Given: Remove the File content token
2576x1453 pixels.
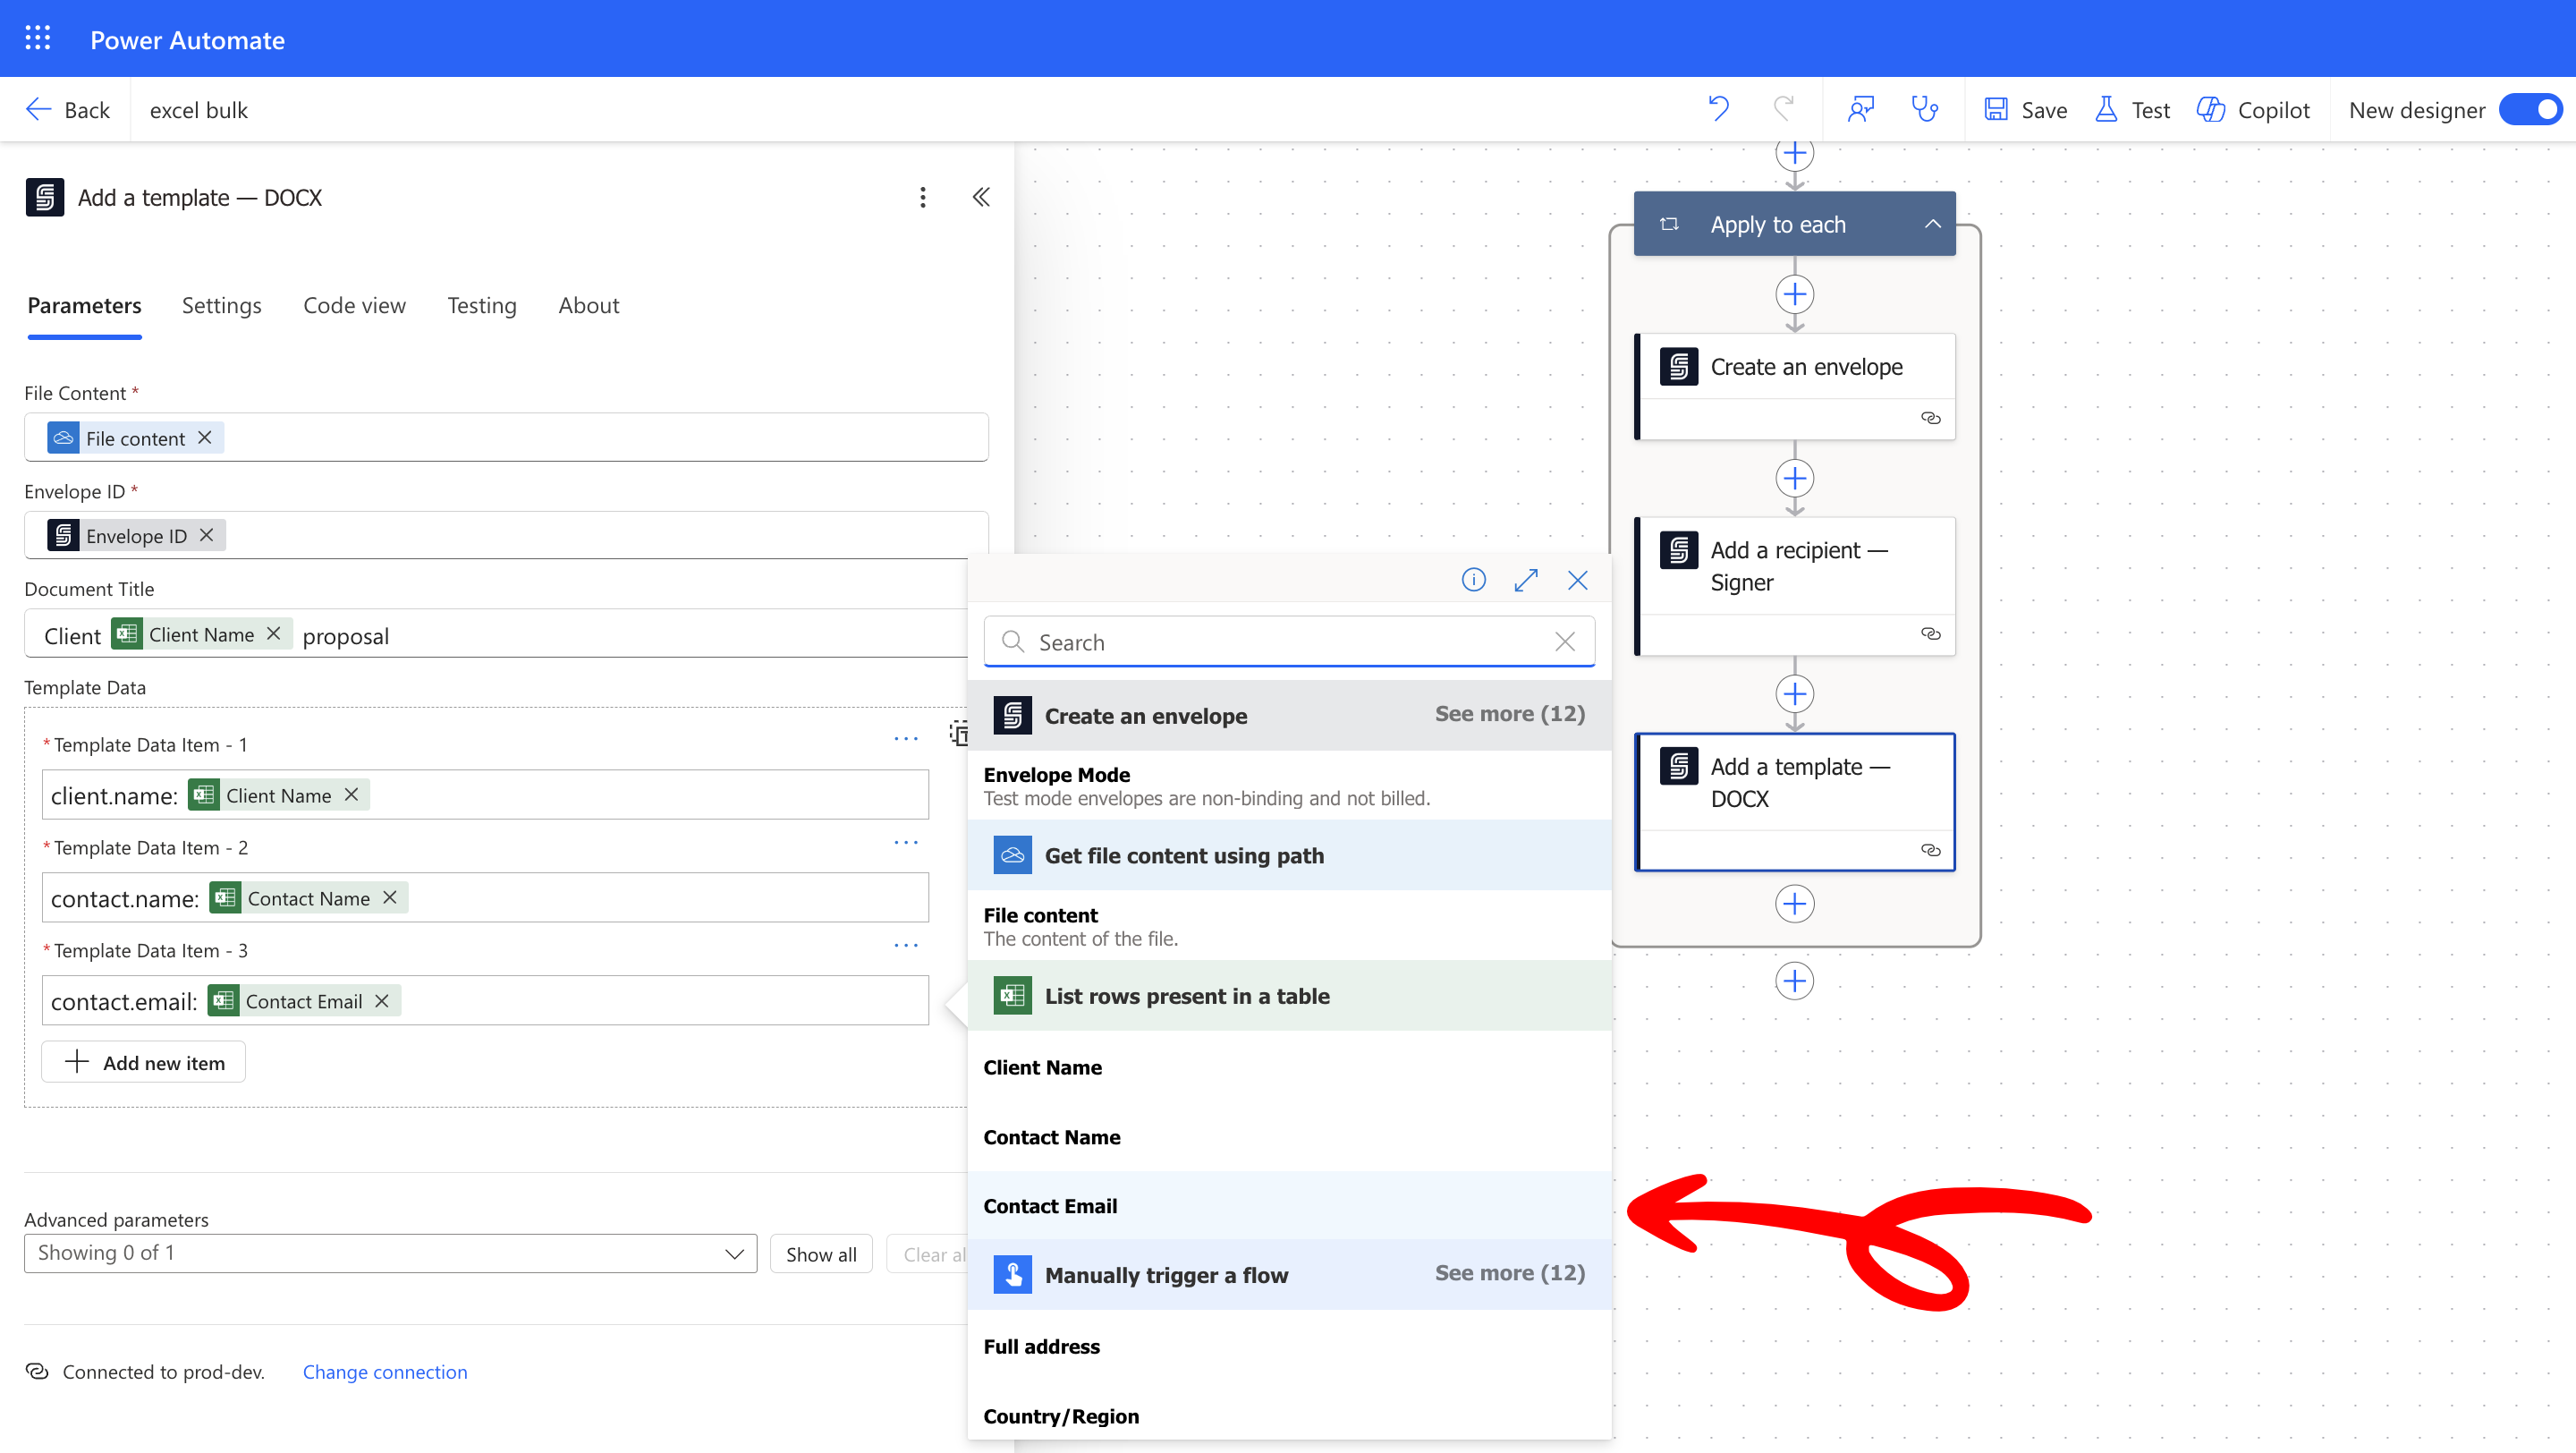Looking at the screenshot, I should coord(205,438).
